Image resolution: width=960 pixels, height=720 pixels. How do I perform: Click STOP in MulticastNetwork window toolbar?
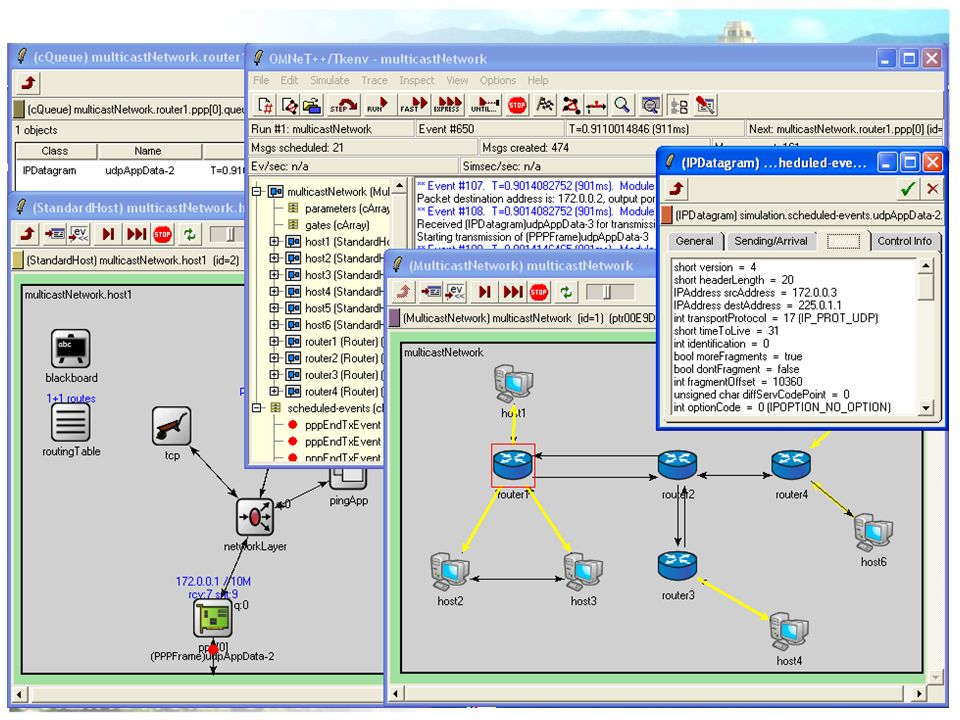click(x=539, y=292)
